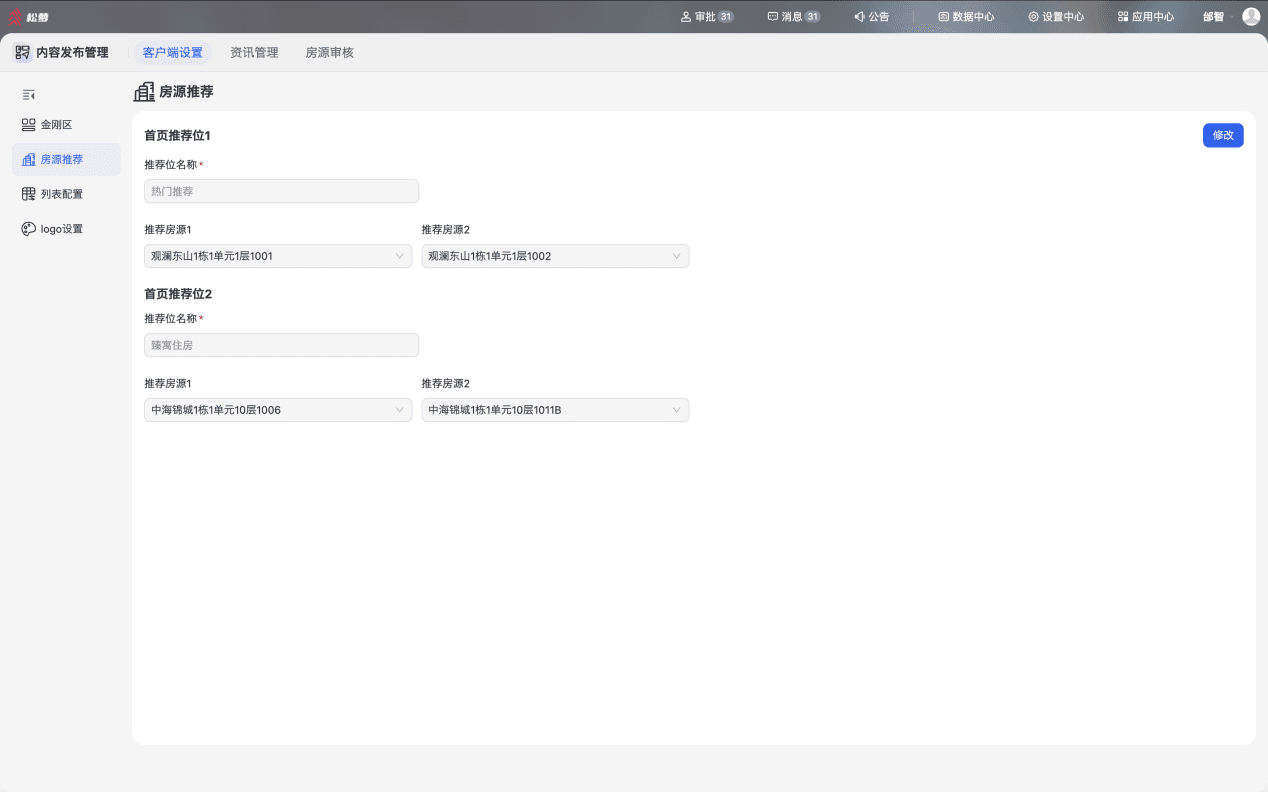The image size is (1268, 792).
Task: Open 公告 announcements with speaker icon
Action: pos(871,17)
